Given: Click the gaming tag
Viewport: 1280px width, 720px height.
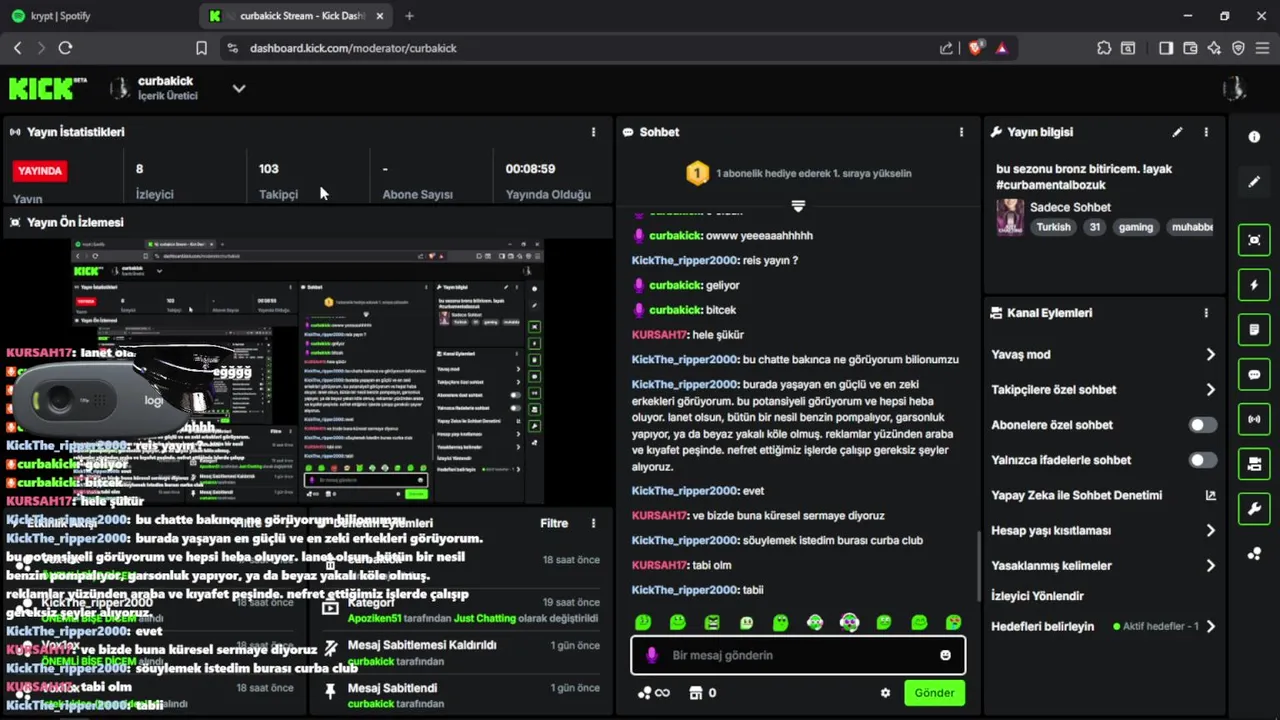Looking at the screenshot, I should 1136,227.
